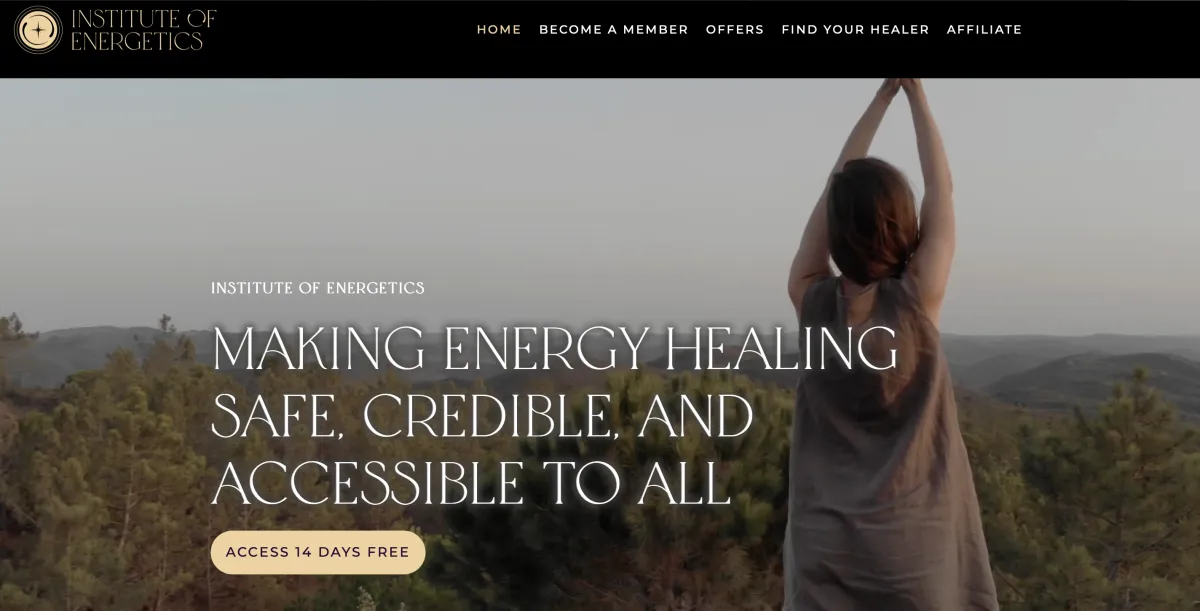
Task: Go to the Home menu item
Action: click(x=499, y=29)
